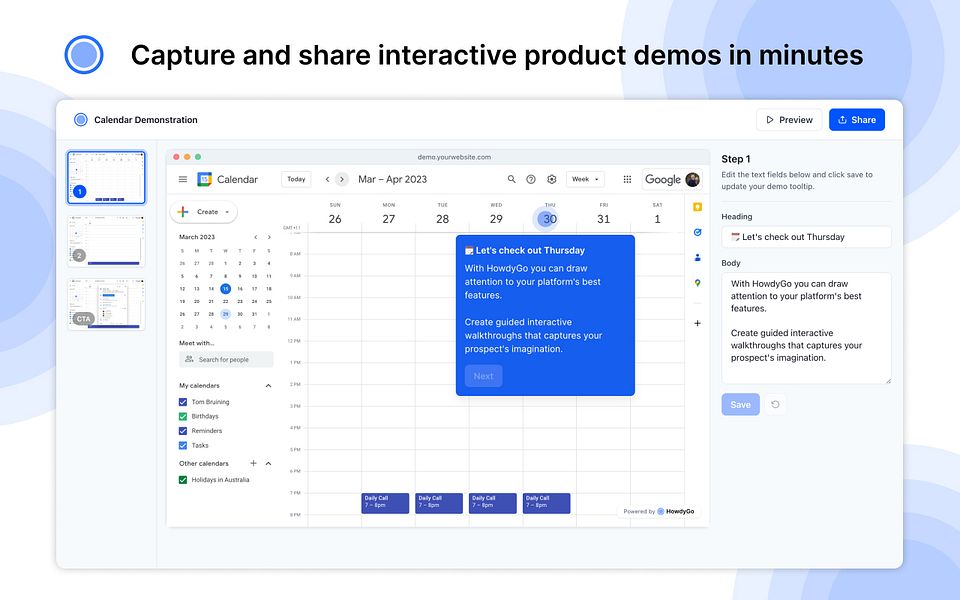Click the HowdyGo logo next to Calendar Demonstration
Screen dimensions: 960x600
click(80, 120)
